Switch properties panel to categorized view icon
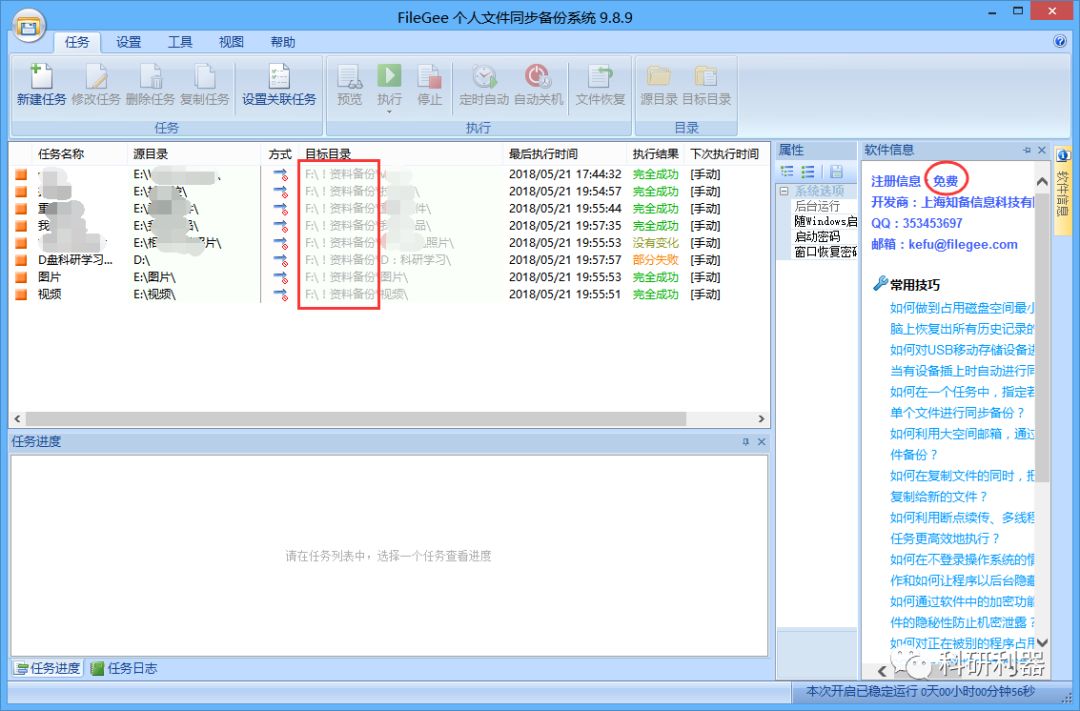Viewport: 1080px width, 711px height. pos(787,171)
